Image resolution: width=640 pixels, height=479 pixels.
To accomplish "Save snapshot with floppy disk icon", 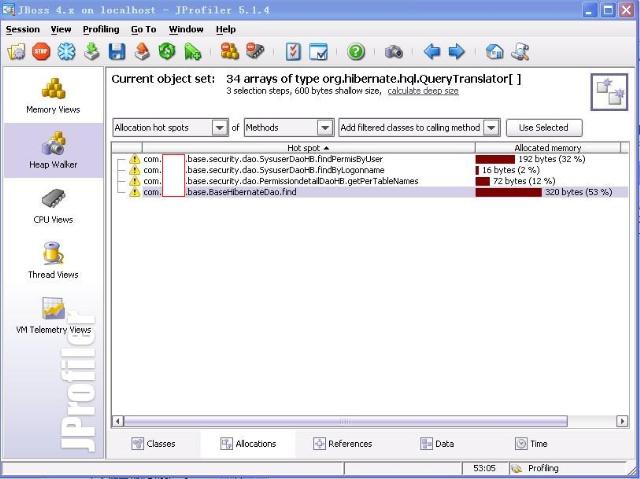I will point(117,52).
